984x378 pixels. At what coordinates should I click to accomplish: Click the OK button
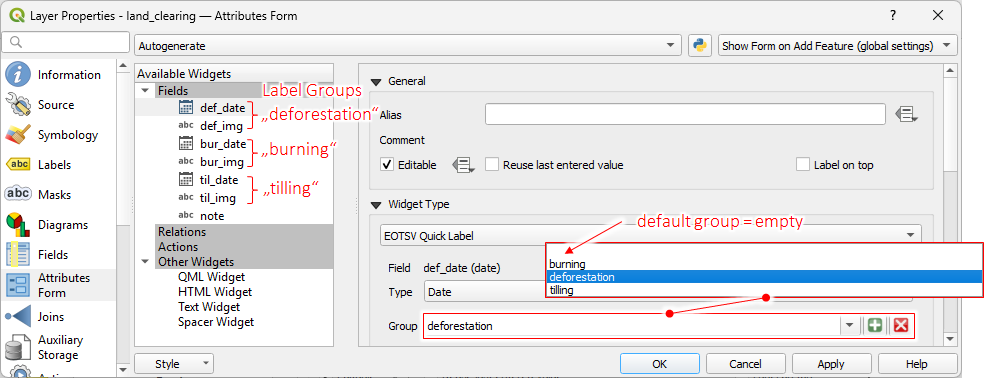pyautogui.click(x=660, y=364)
